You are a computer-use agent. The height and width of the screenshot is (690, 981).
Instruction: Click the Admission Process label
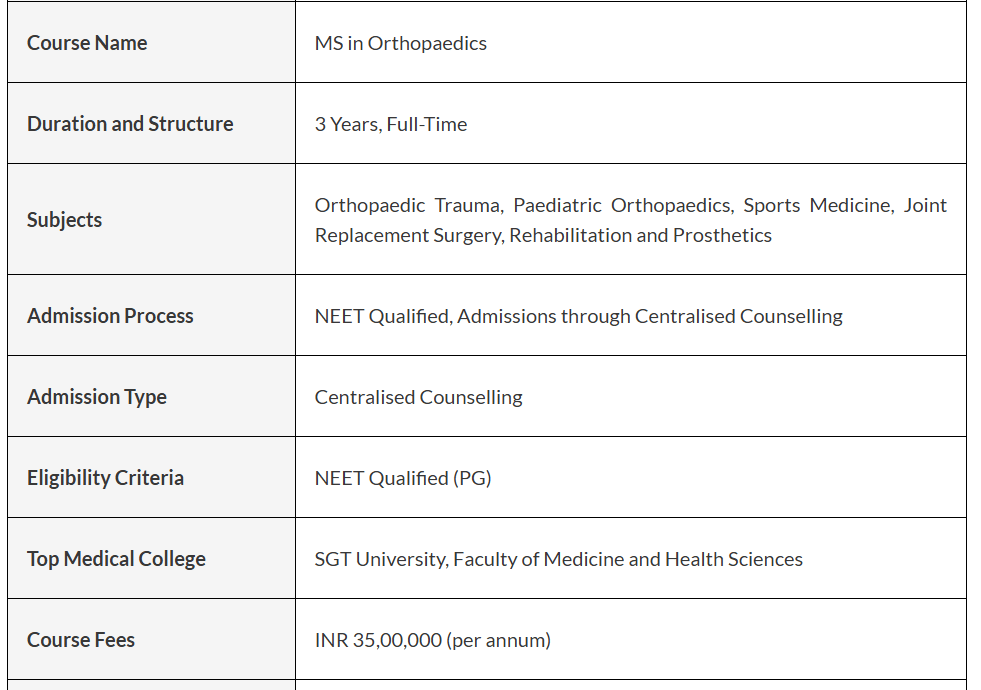110,316
